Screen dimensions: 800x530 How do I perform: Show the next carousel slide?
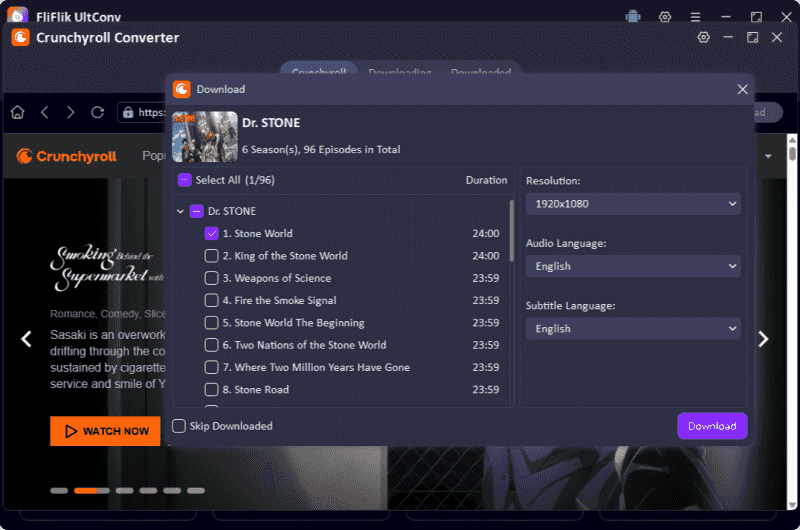(x=763, y=339)
